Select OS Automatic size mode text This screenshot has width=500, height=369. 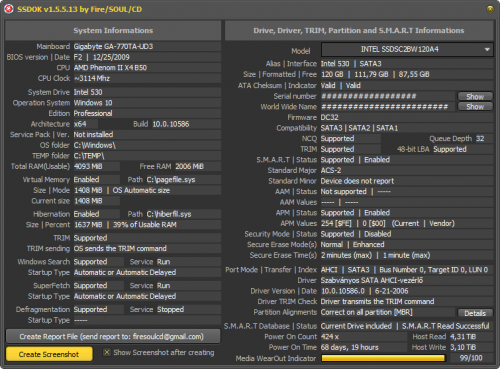click(141, 190)
